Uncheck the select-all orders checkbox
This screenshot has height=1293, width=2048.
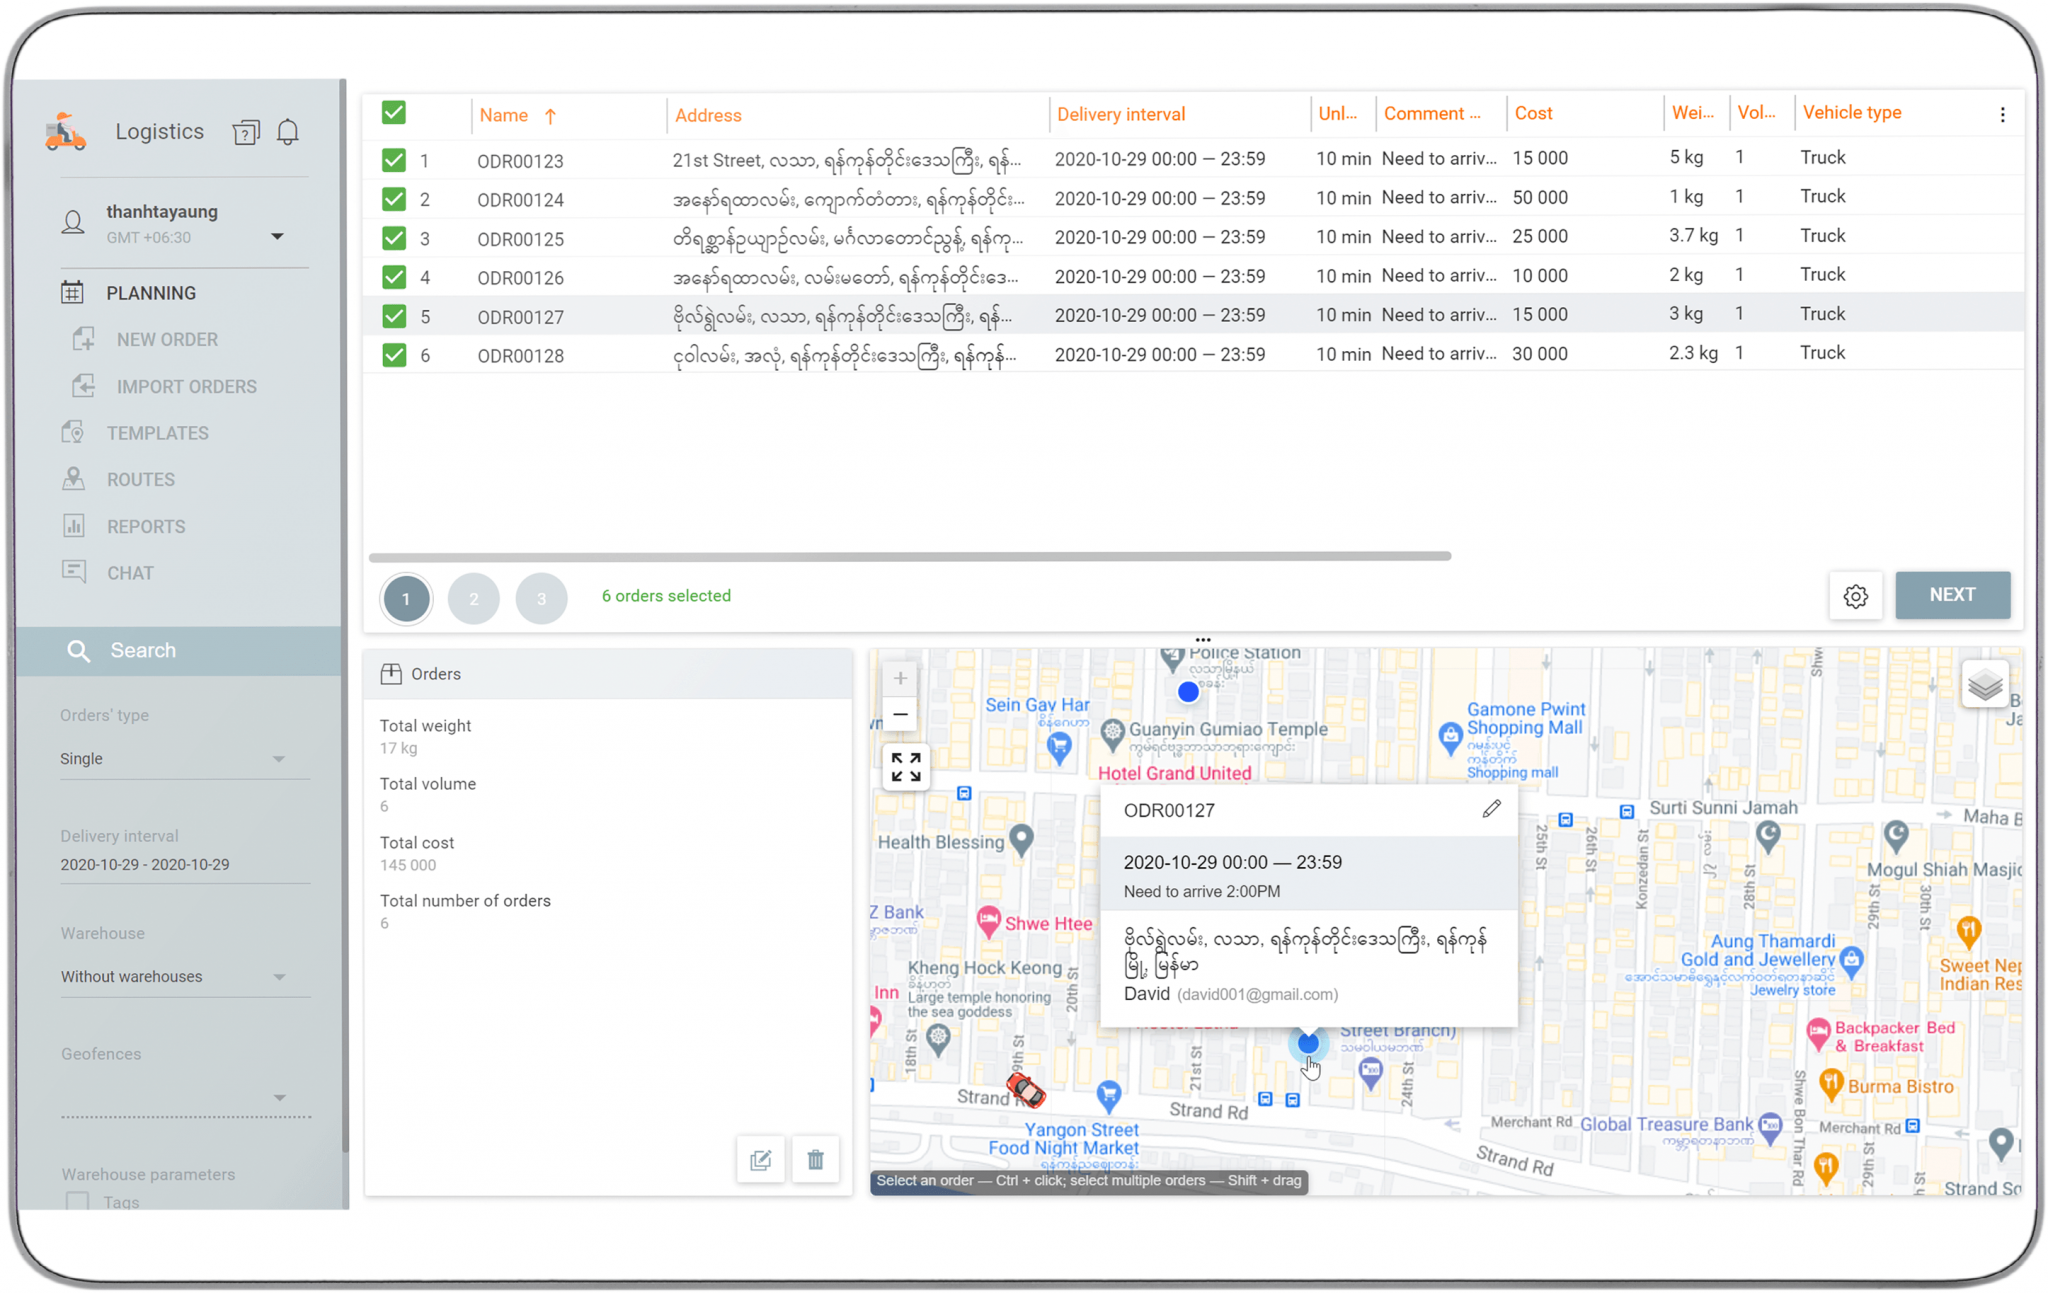click(394, 112)
